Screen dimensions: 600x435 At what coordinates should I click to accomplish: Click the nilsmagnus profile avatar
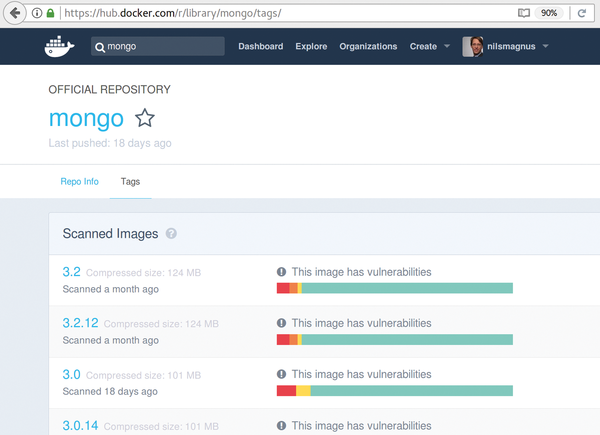(x=473, y=47)
